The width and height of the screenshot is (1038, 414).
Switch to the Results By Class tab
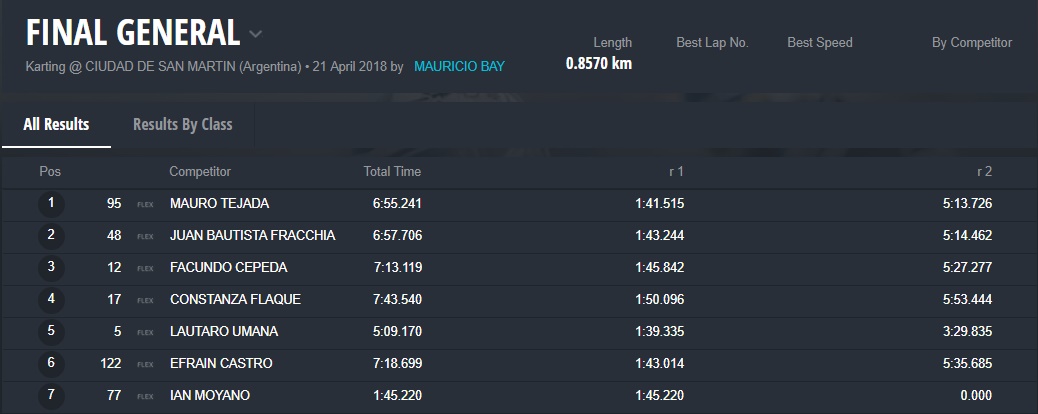[x=182, y=125]
